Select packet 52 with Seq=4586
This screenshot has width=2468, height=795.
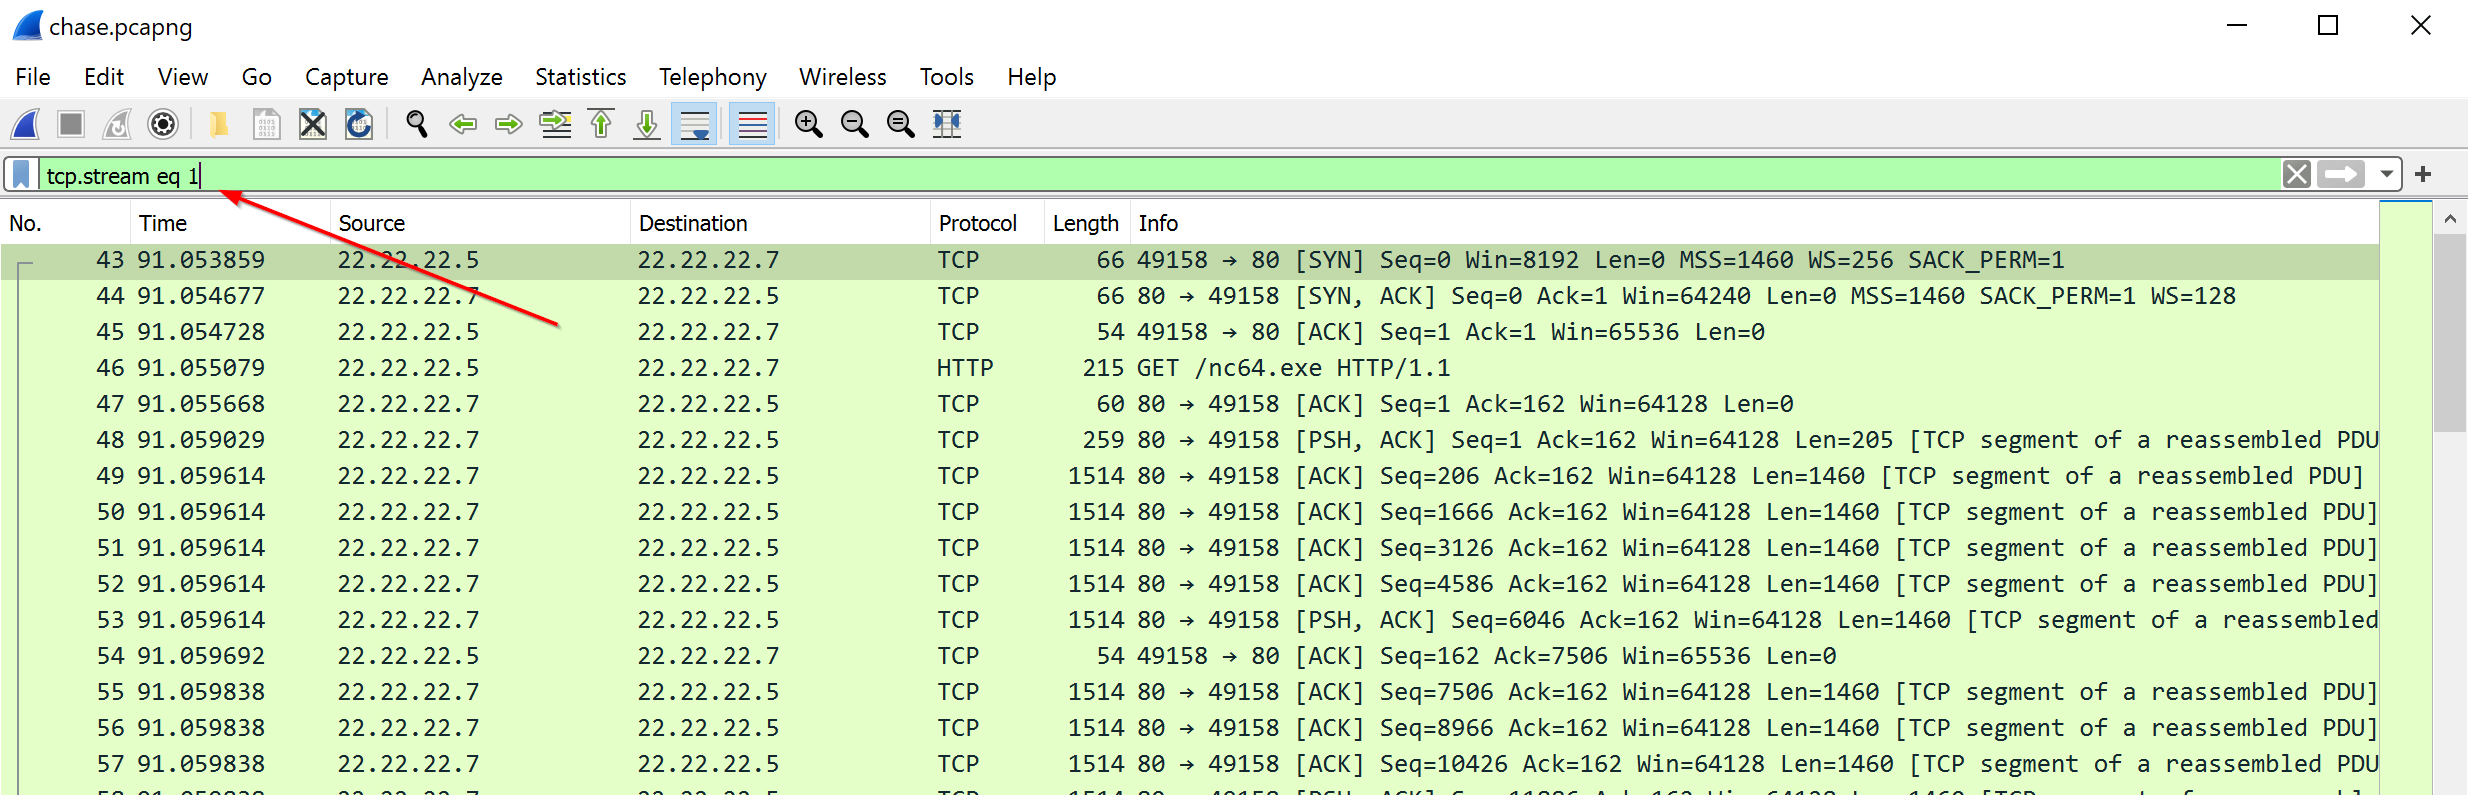tap(1190, 584)
